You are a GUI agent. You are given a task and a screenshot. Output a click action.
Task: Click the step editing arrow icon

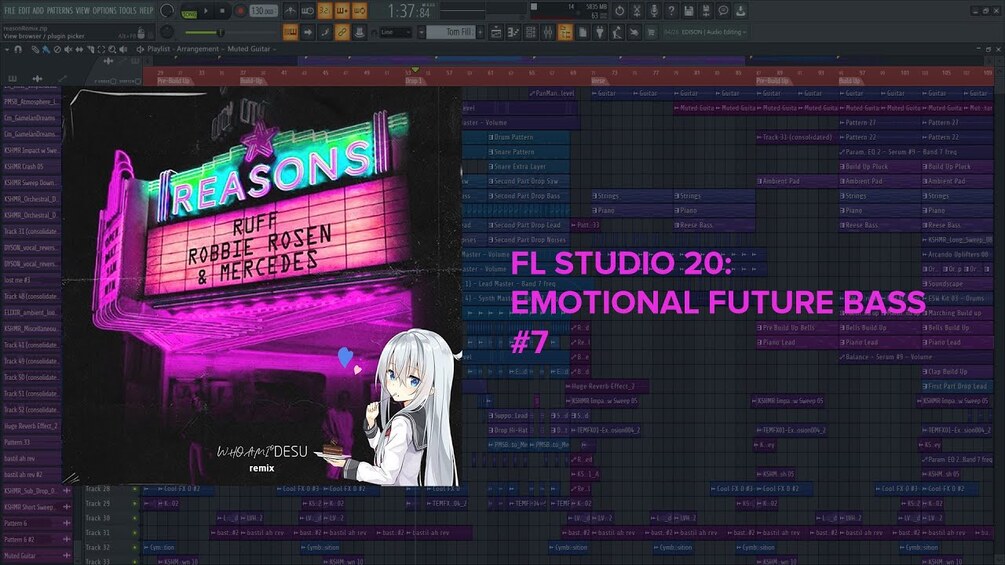click(308, 32)
